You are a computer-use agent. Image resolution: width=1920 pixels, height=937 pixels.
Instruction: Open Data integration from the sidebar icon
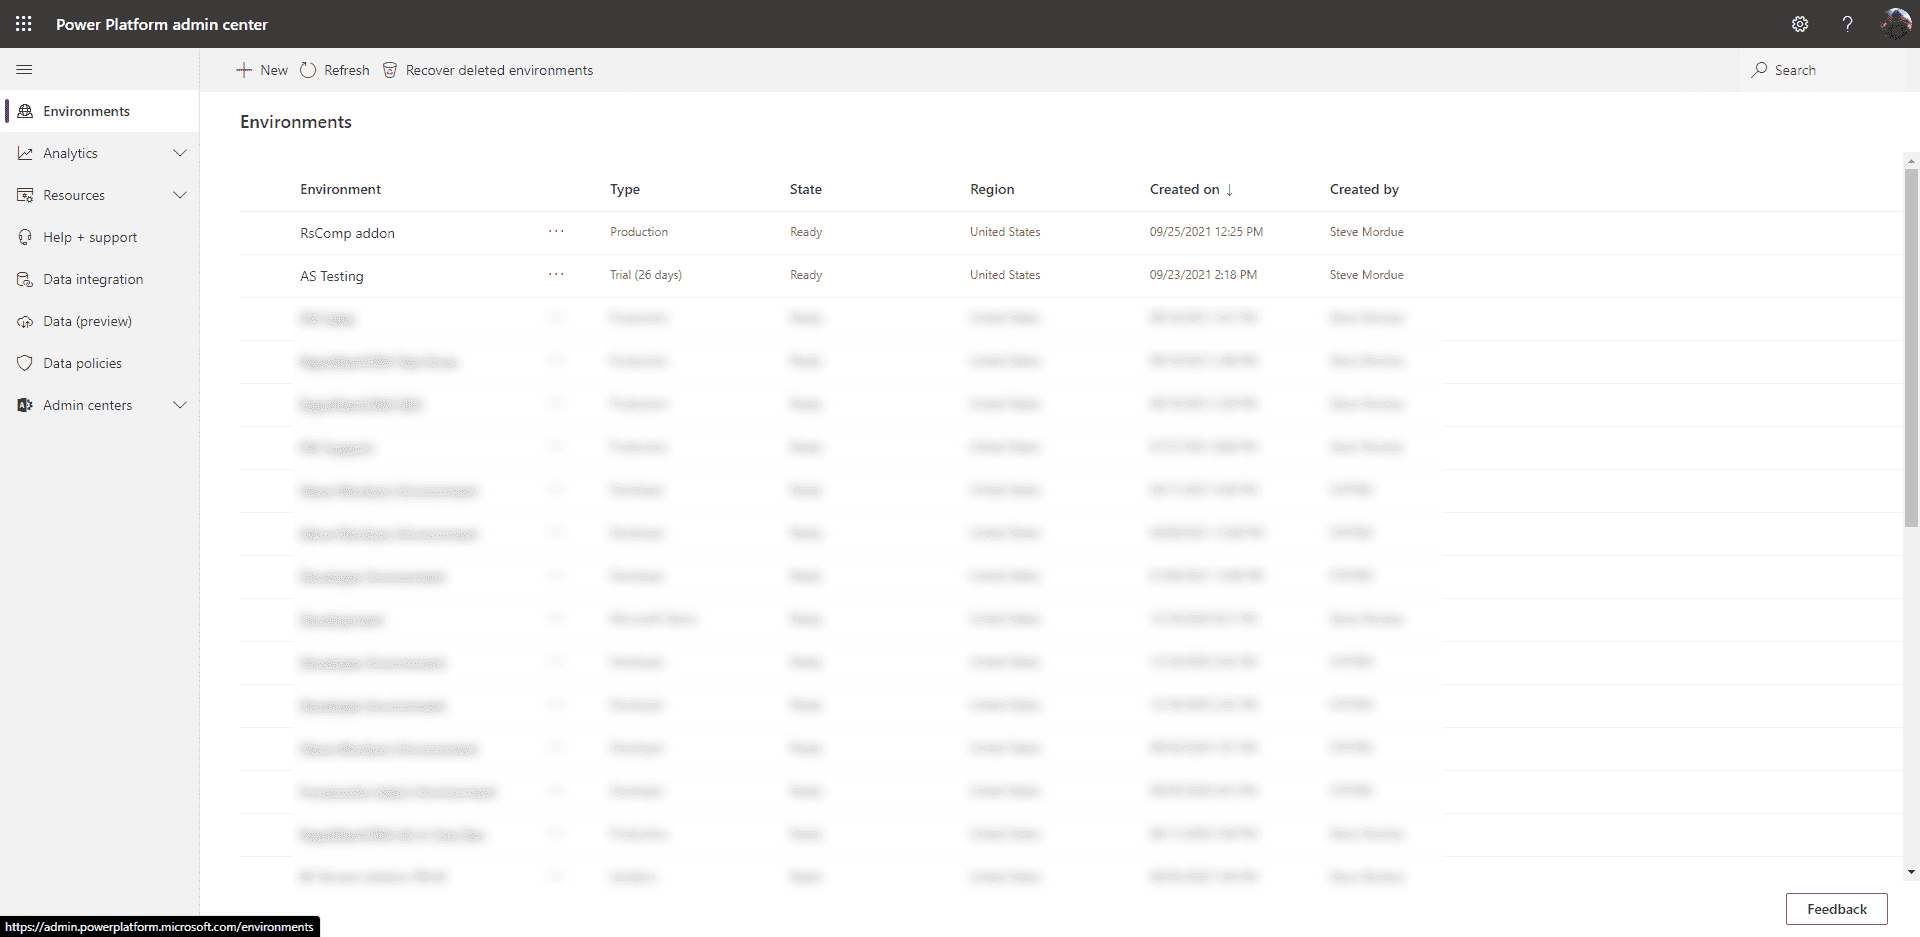tap(25, 278)
